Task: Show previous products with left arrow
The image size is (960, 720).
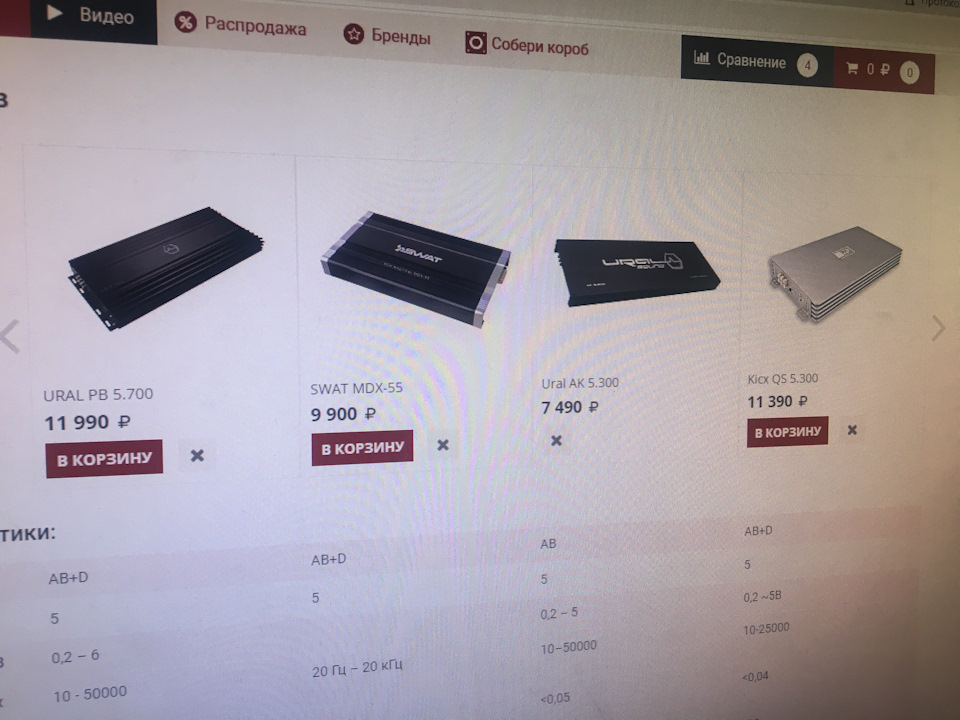Action: 10,336
